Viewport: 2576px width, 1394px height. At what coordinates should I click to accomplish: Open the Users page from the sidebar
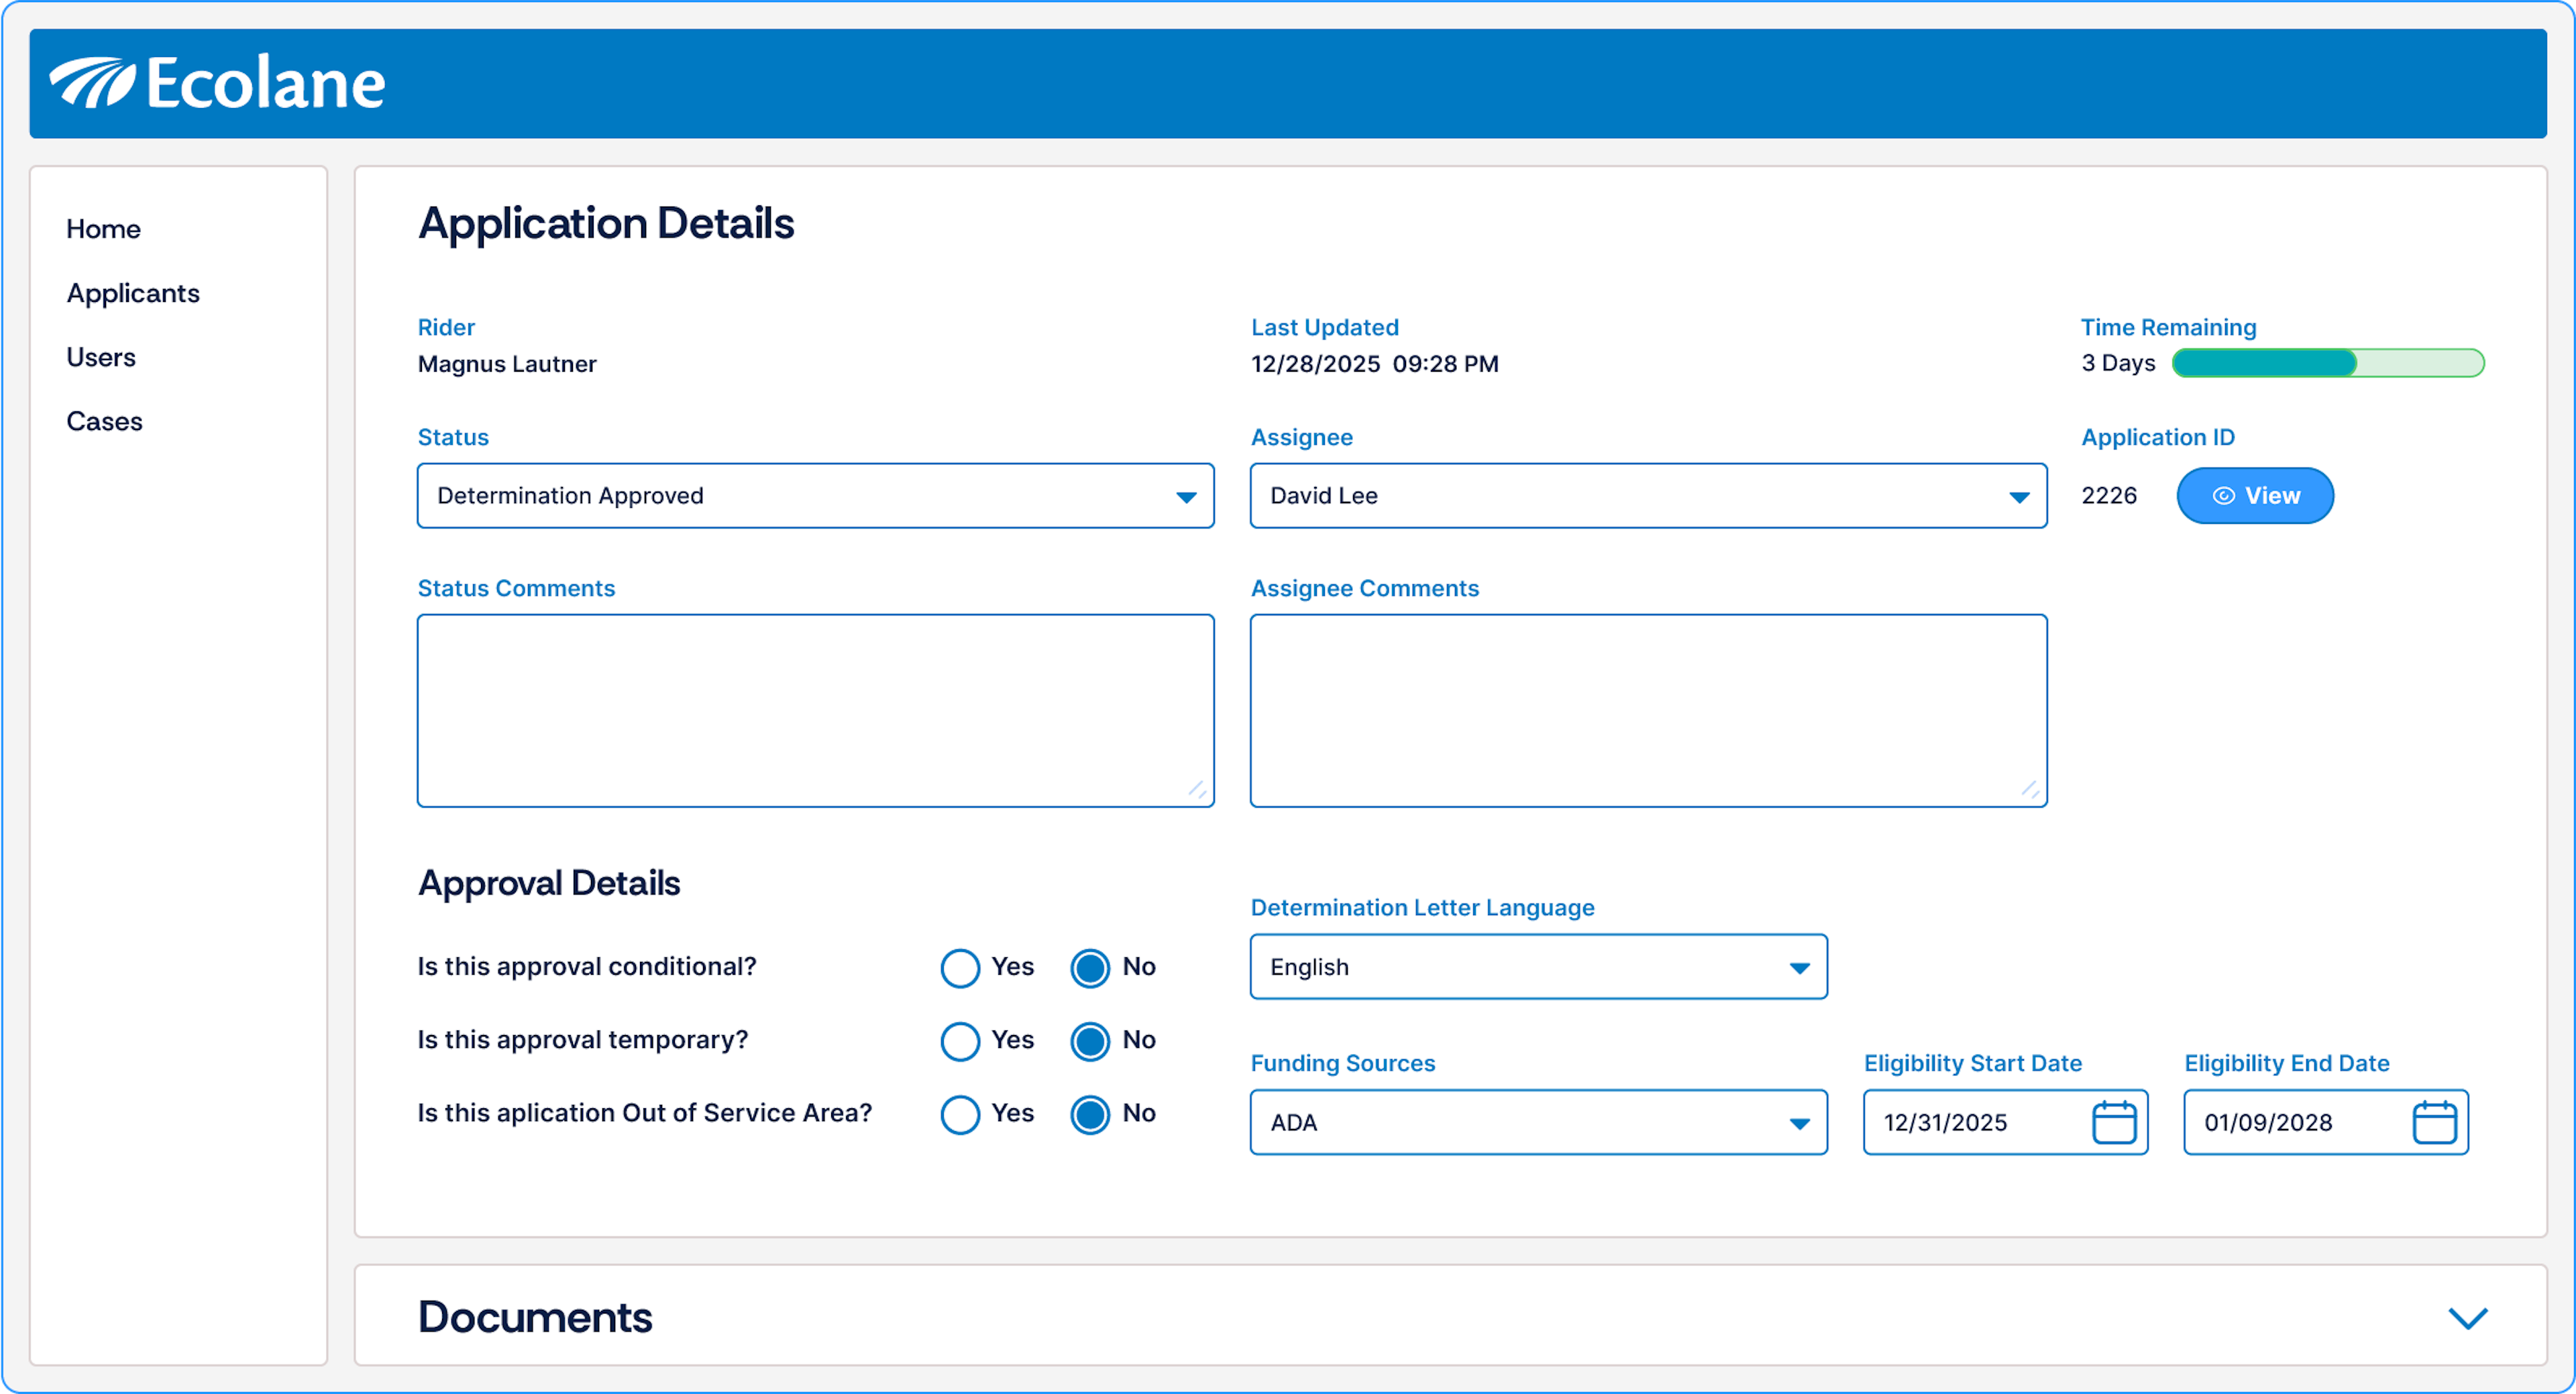pyautogui.click(x=100, y=357)
